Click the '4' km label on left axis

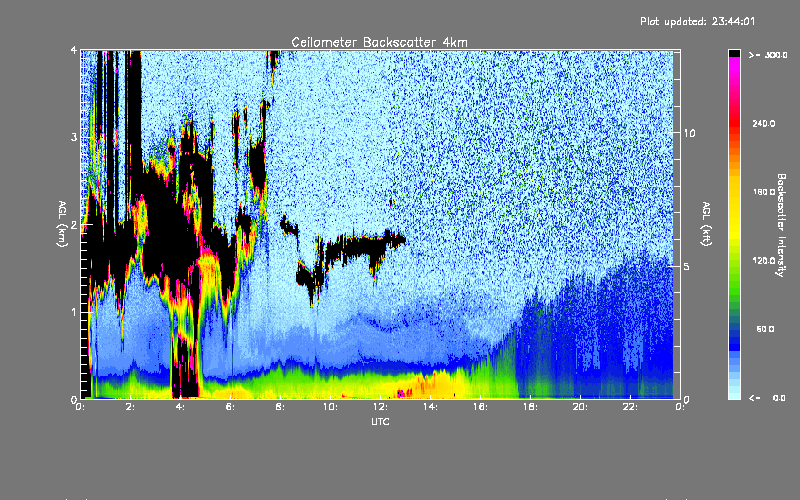tap(74, 50)
